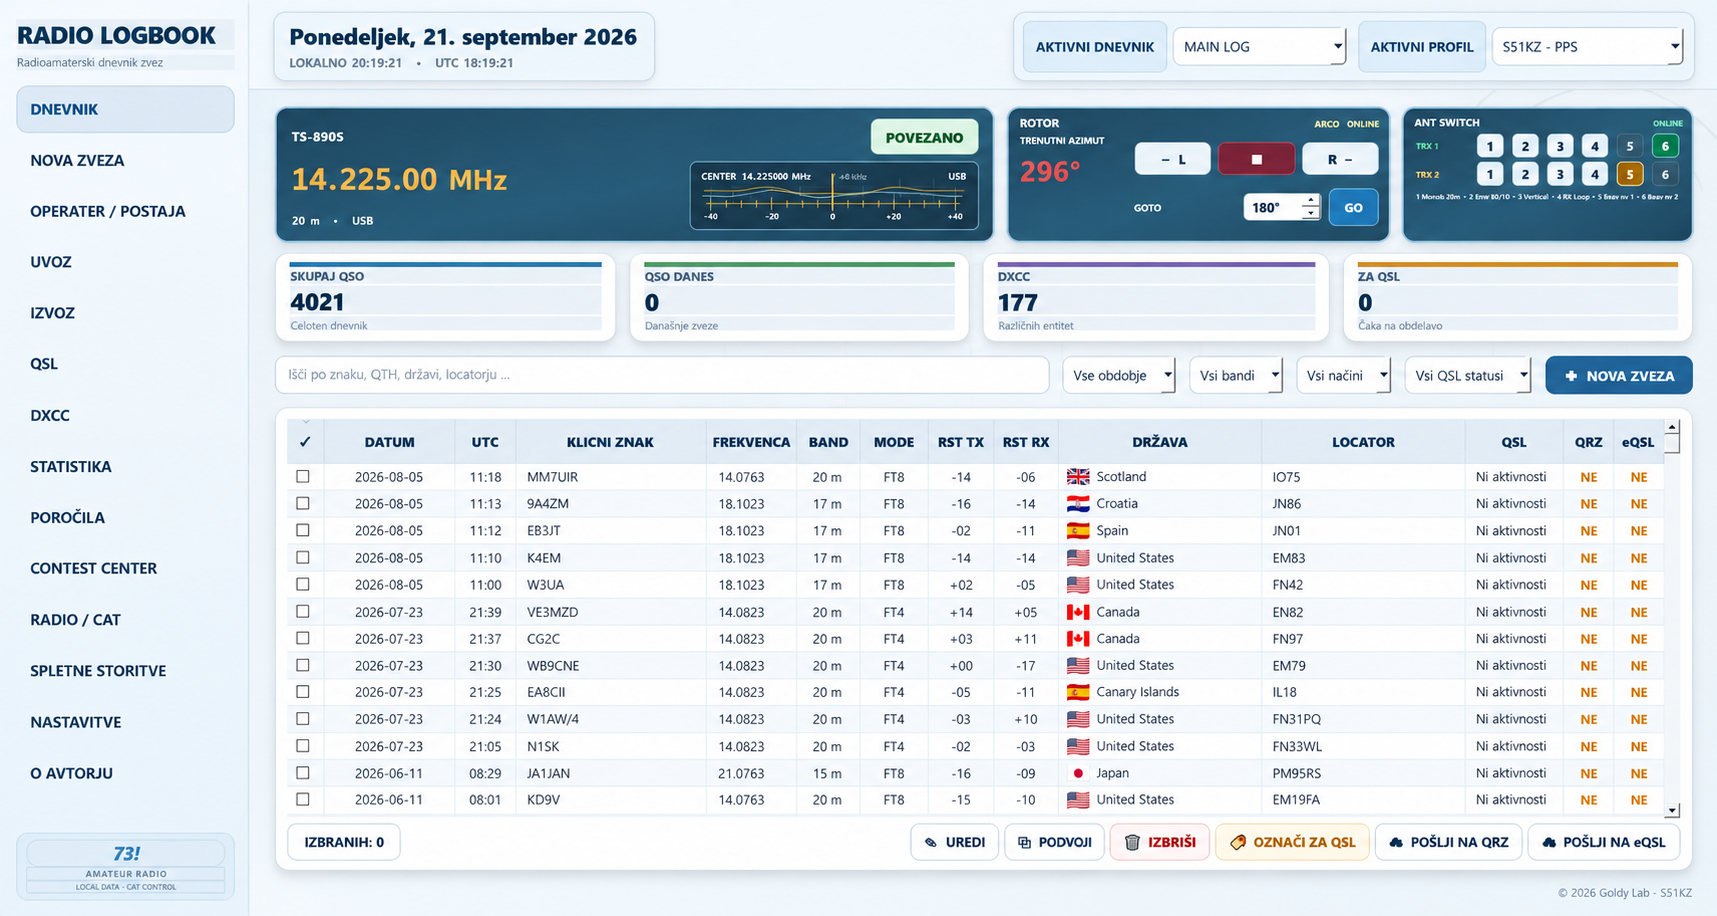Expand the Vsi bandi filter
The height and width of the screenshot is (916, 1717).
pyautogui.click(x=1236, y=376)
